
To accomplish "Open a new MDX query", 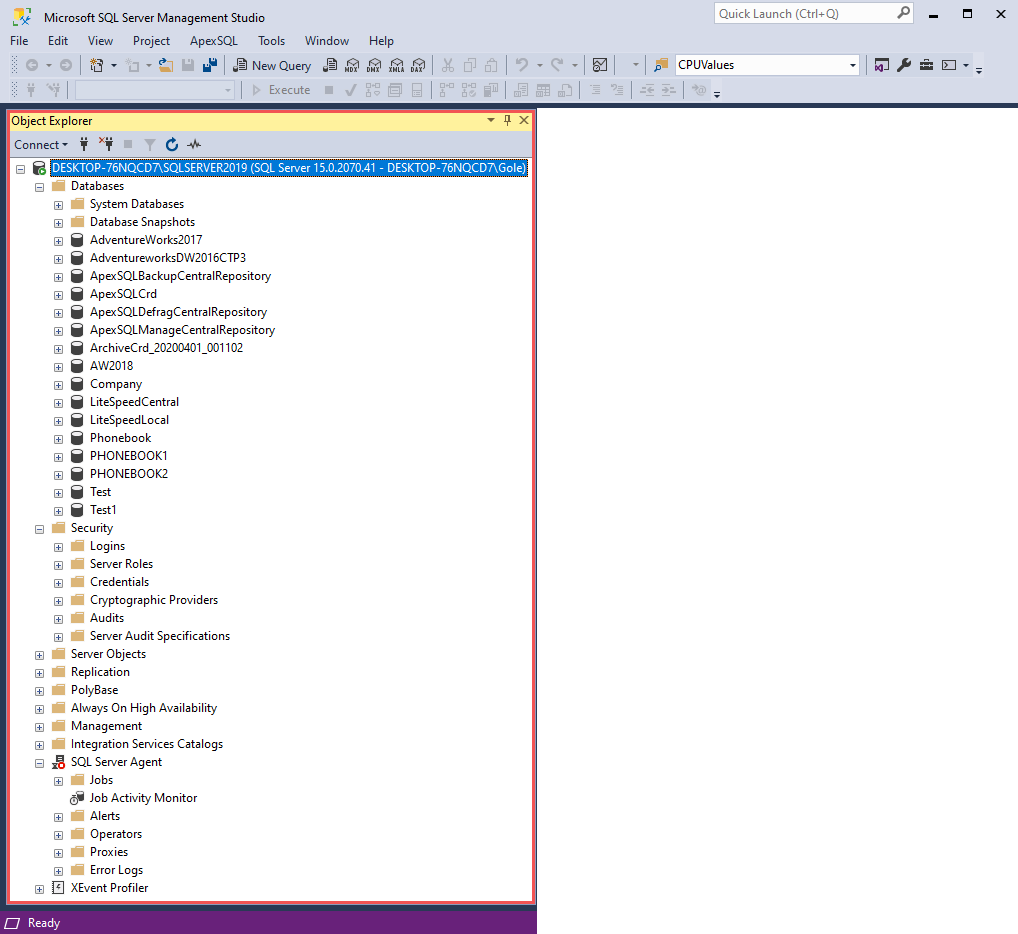I will (x=352, y=65).
